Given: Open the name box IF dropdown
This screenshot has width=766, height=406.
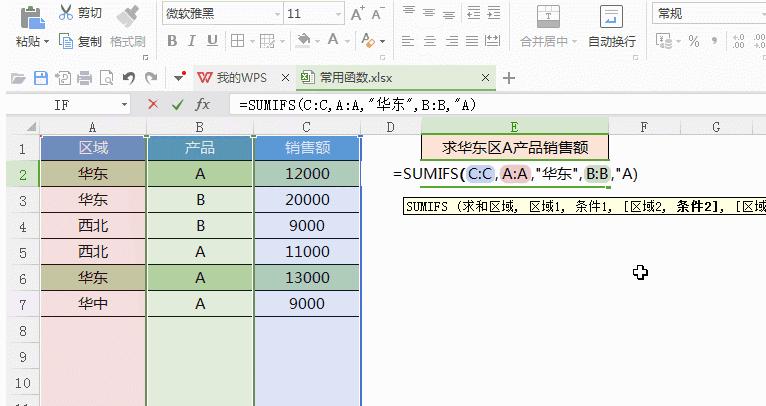Looking at the screenshot, I should coord(124,105).
